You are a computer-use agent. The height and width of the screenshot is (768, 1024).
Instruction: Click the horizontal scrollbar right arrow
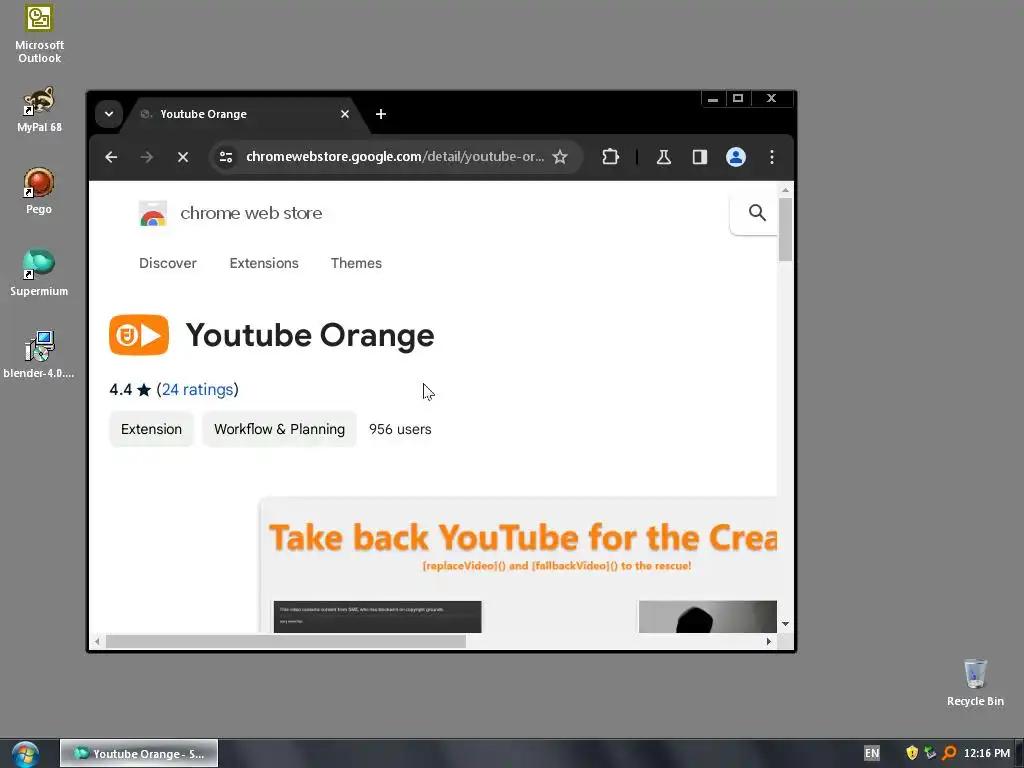769,641
